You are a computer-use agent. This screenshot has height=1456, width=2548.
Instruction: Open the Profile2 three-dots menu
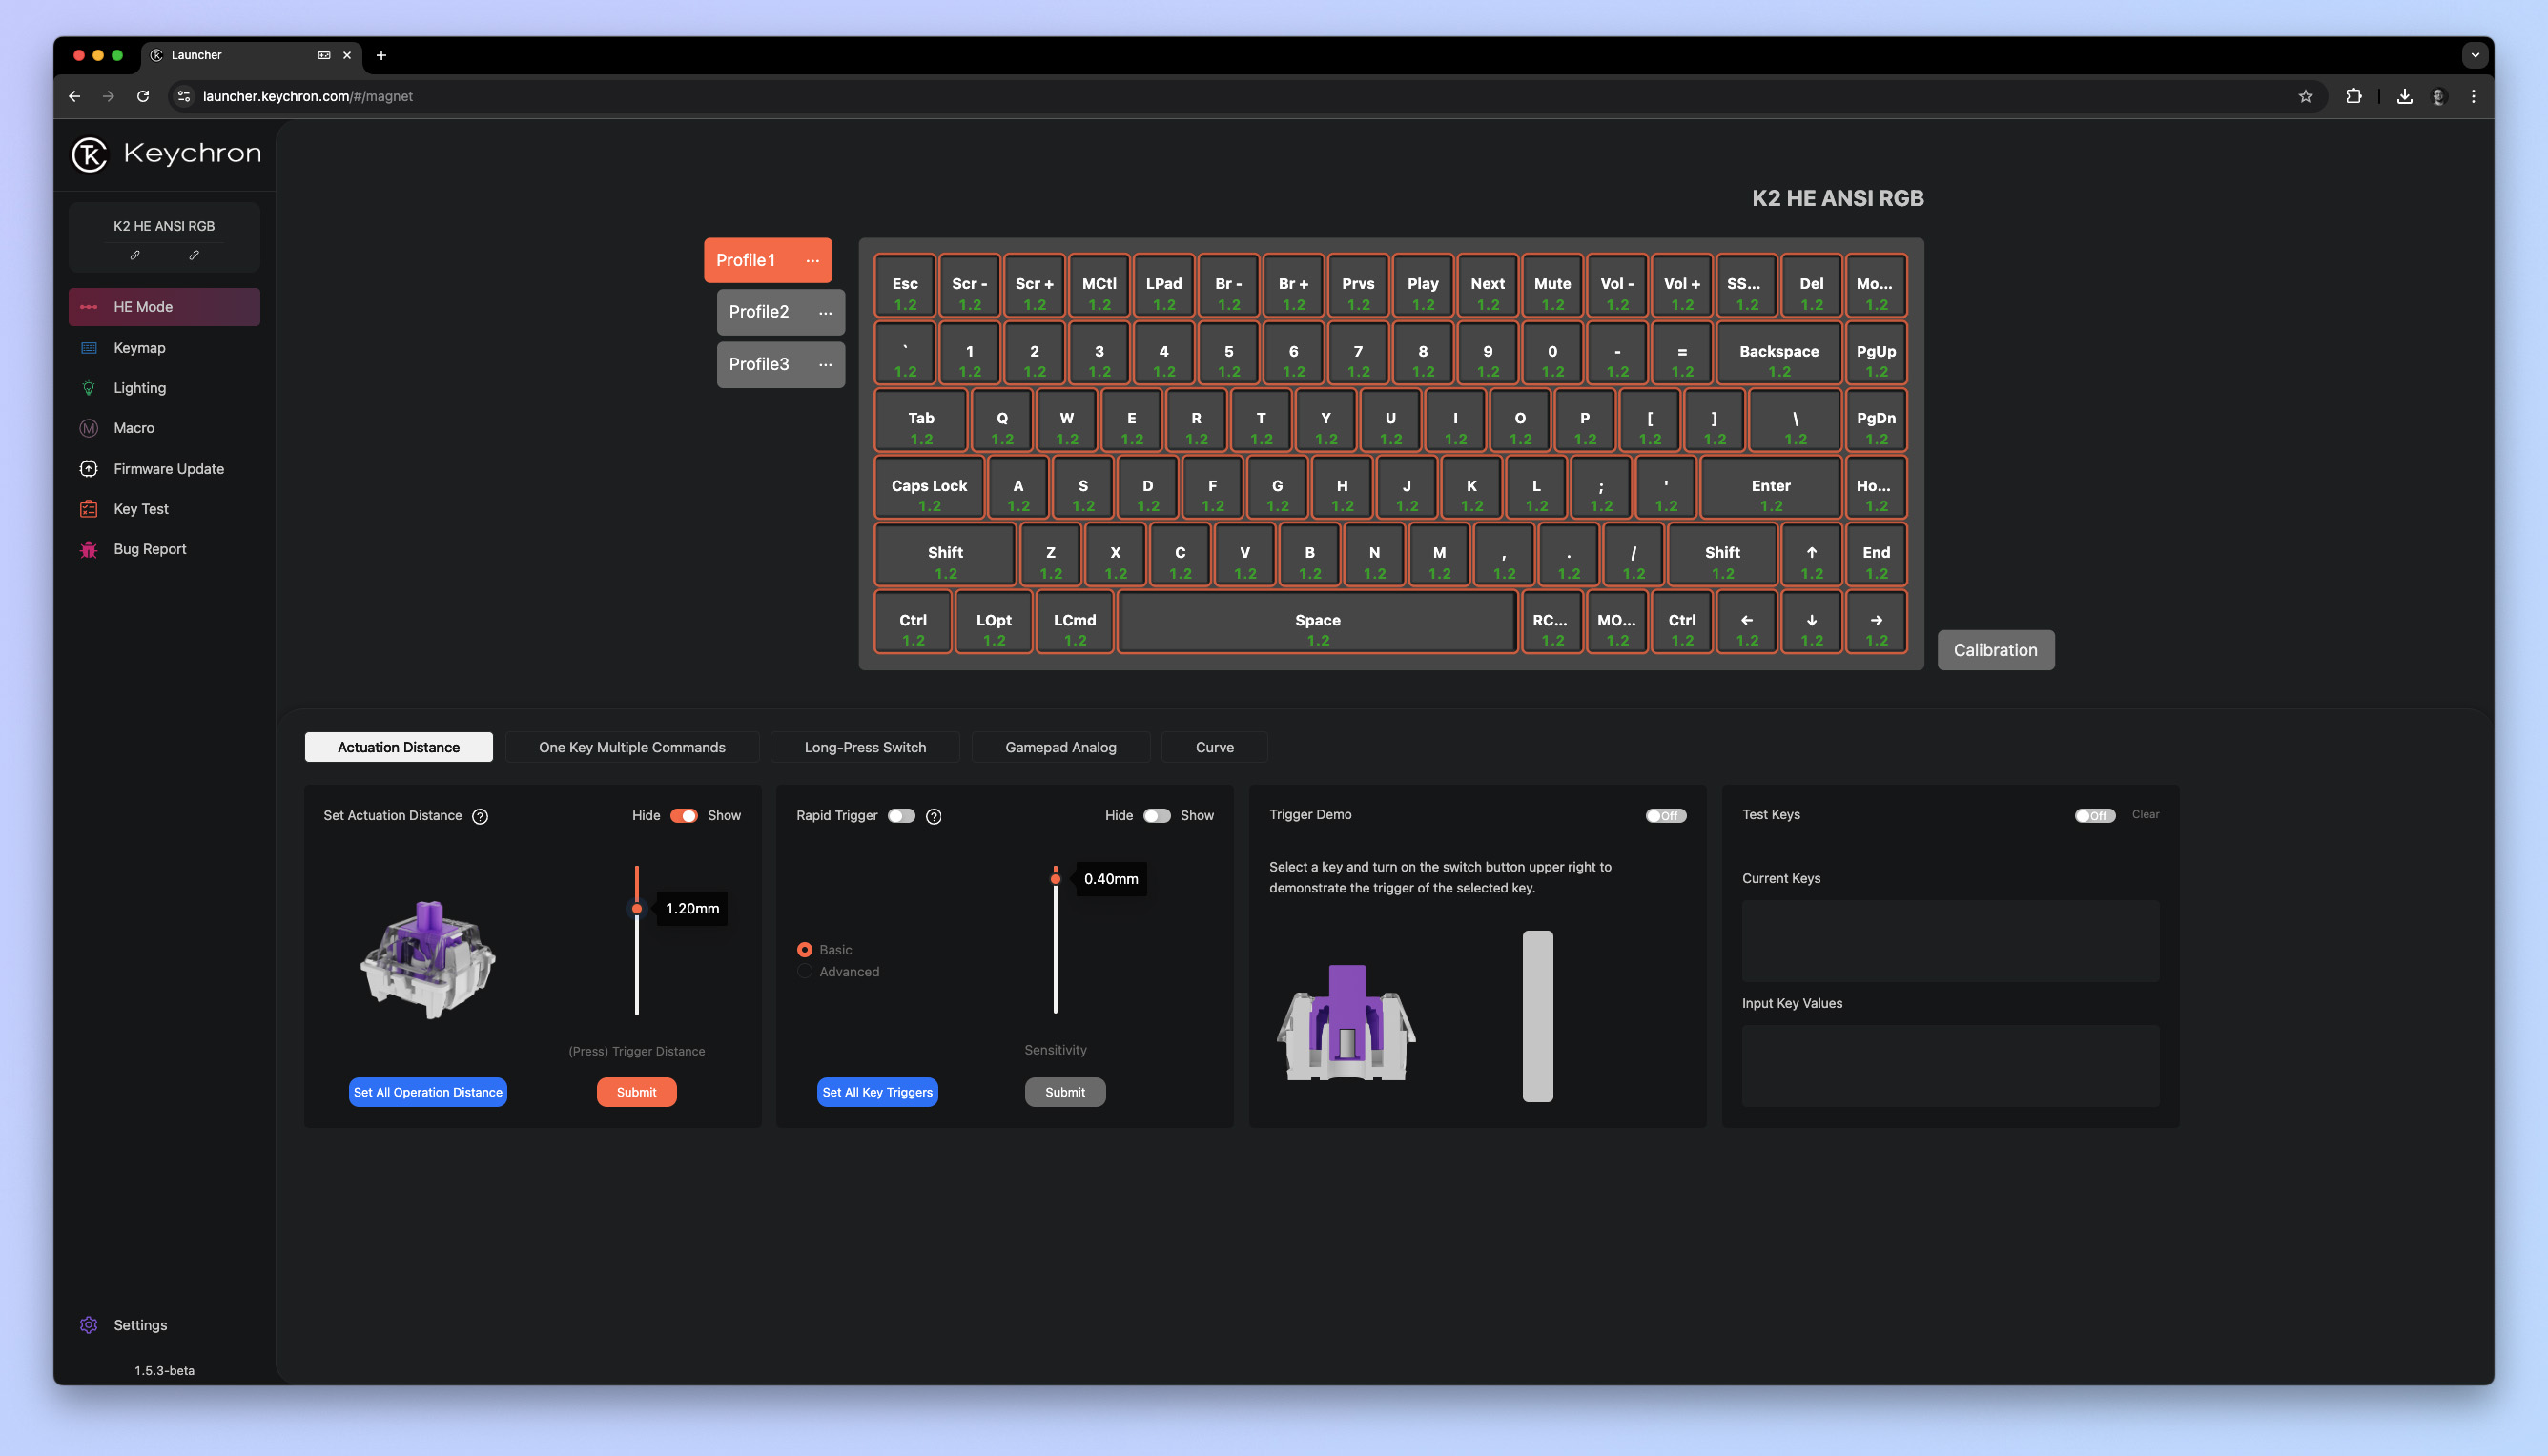pyautogui.click(x=825, y=313)
